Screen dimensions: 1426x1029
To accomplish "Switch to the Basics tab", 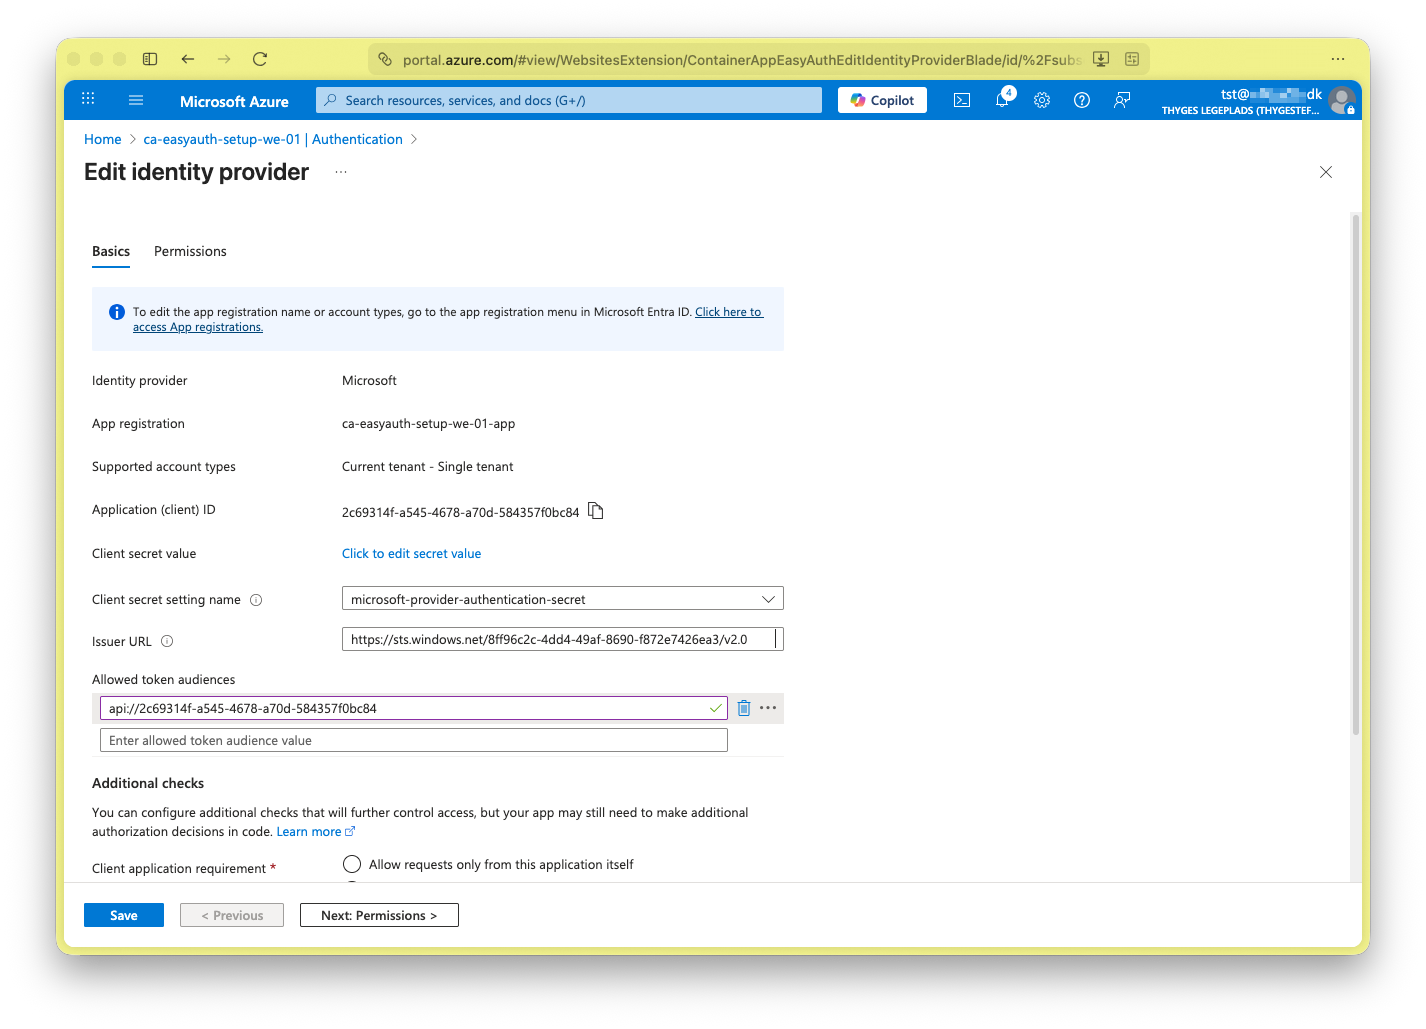I will coord(111,252).
